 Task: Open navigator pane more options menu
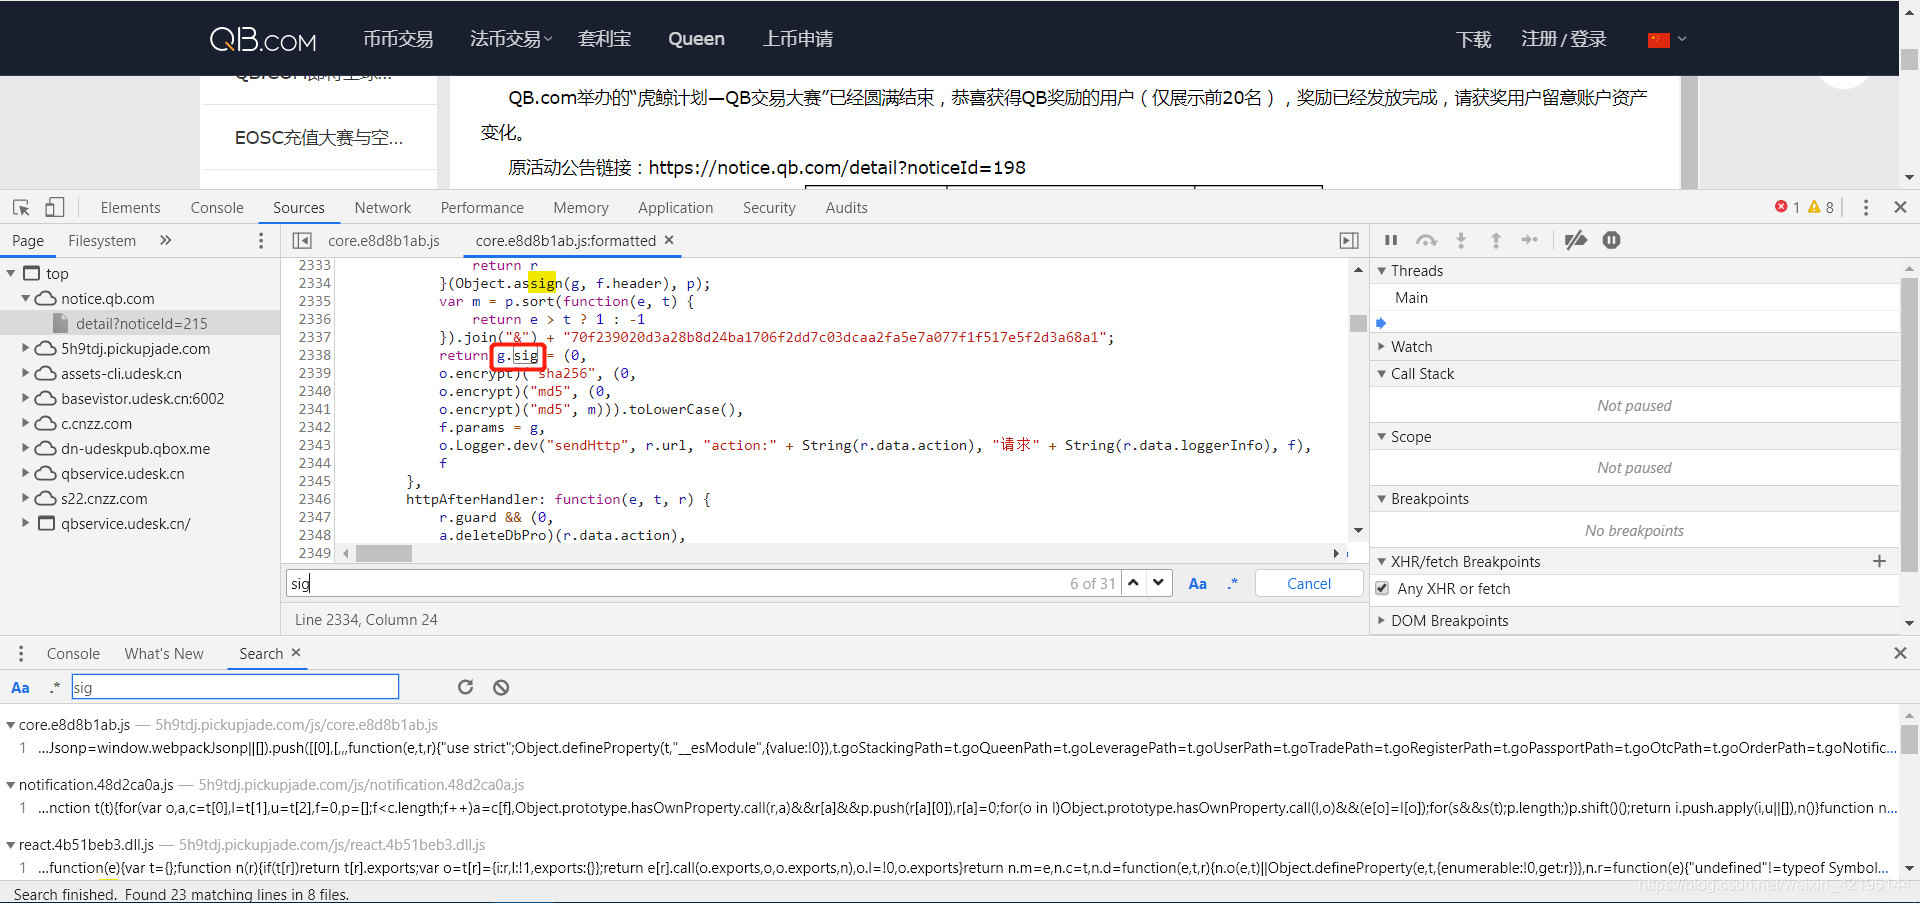(261, 240)
